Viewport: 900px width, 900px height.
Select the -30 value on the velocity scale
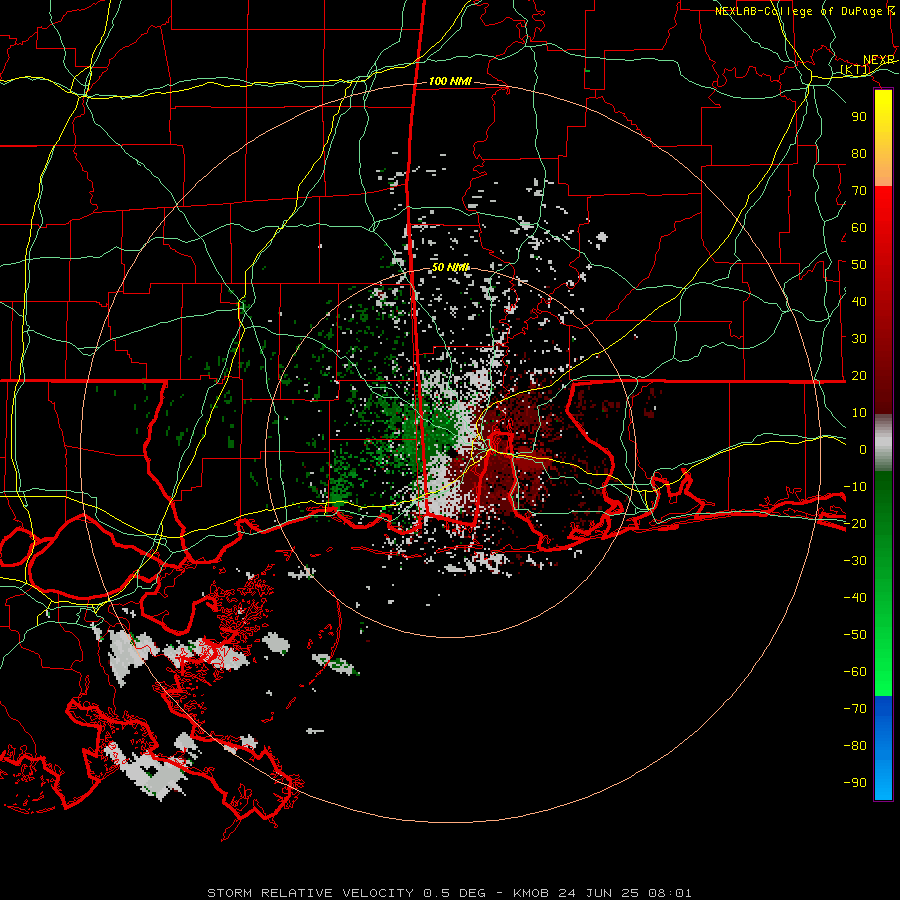coord(855,561)
